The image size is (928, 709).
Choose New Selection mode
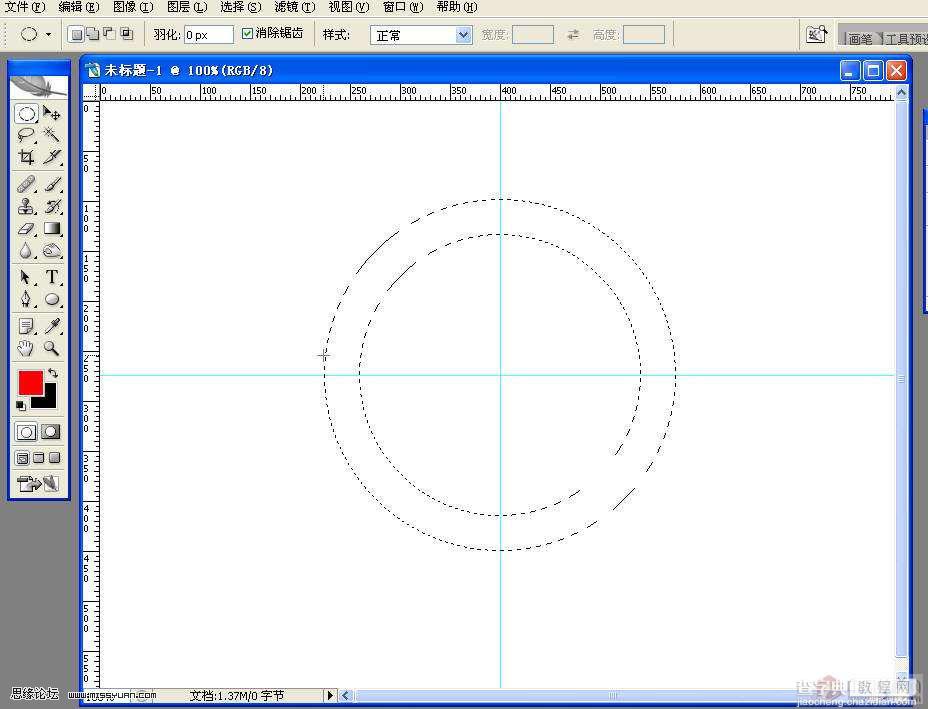[76, 34]
